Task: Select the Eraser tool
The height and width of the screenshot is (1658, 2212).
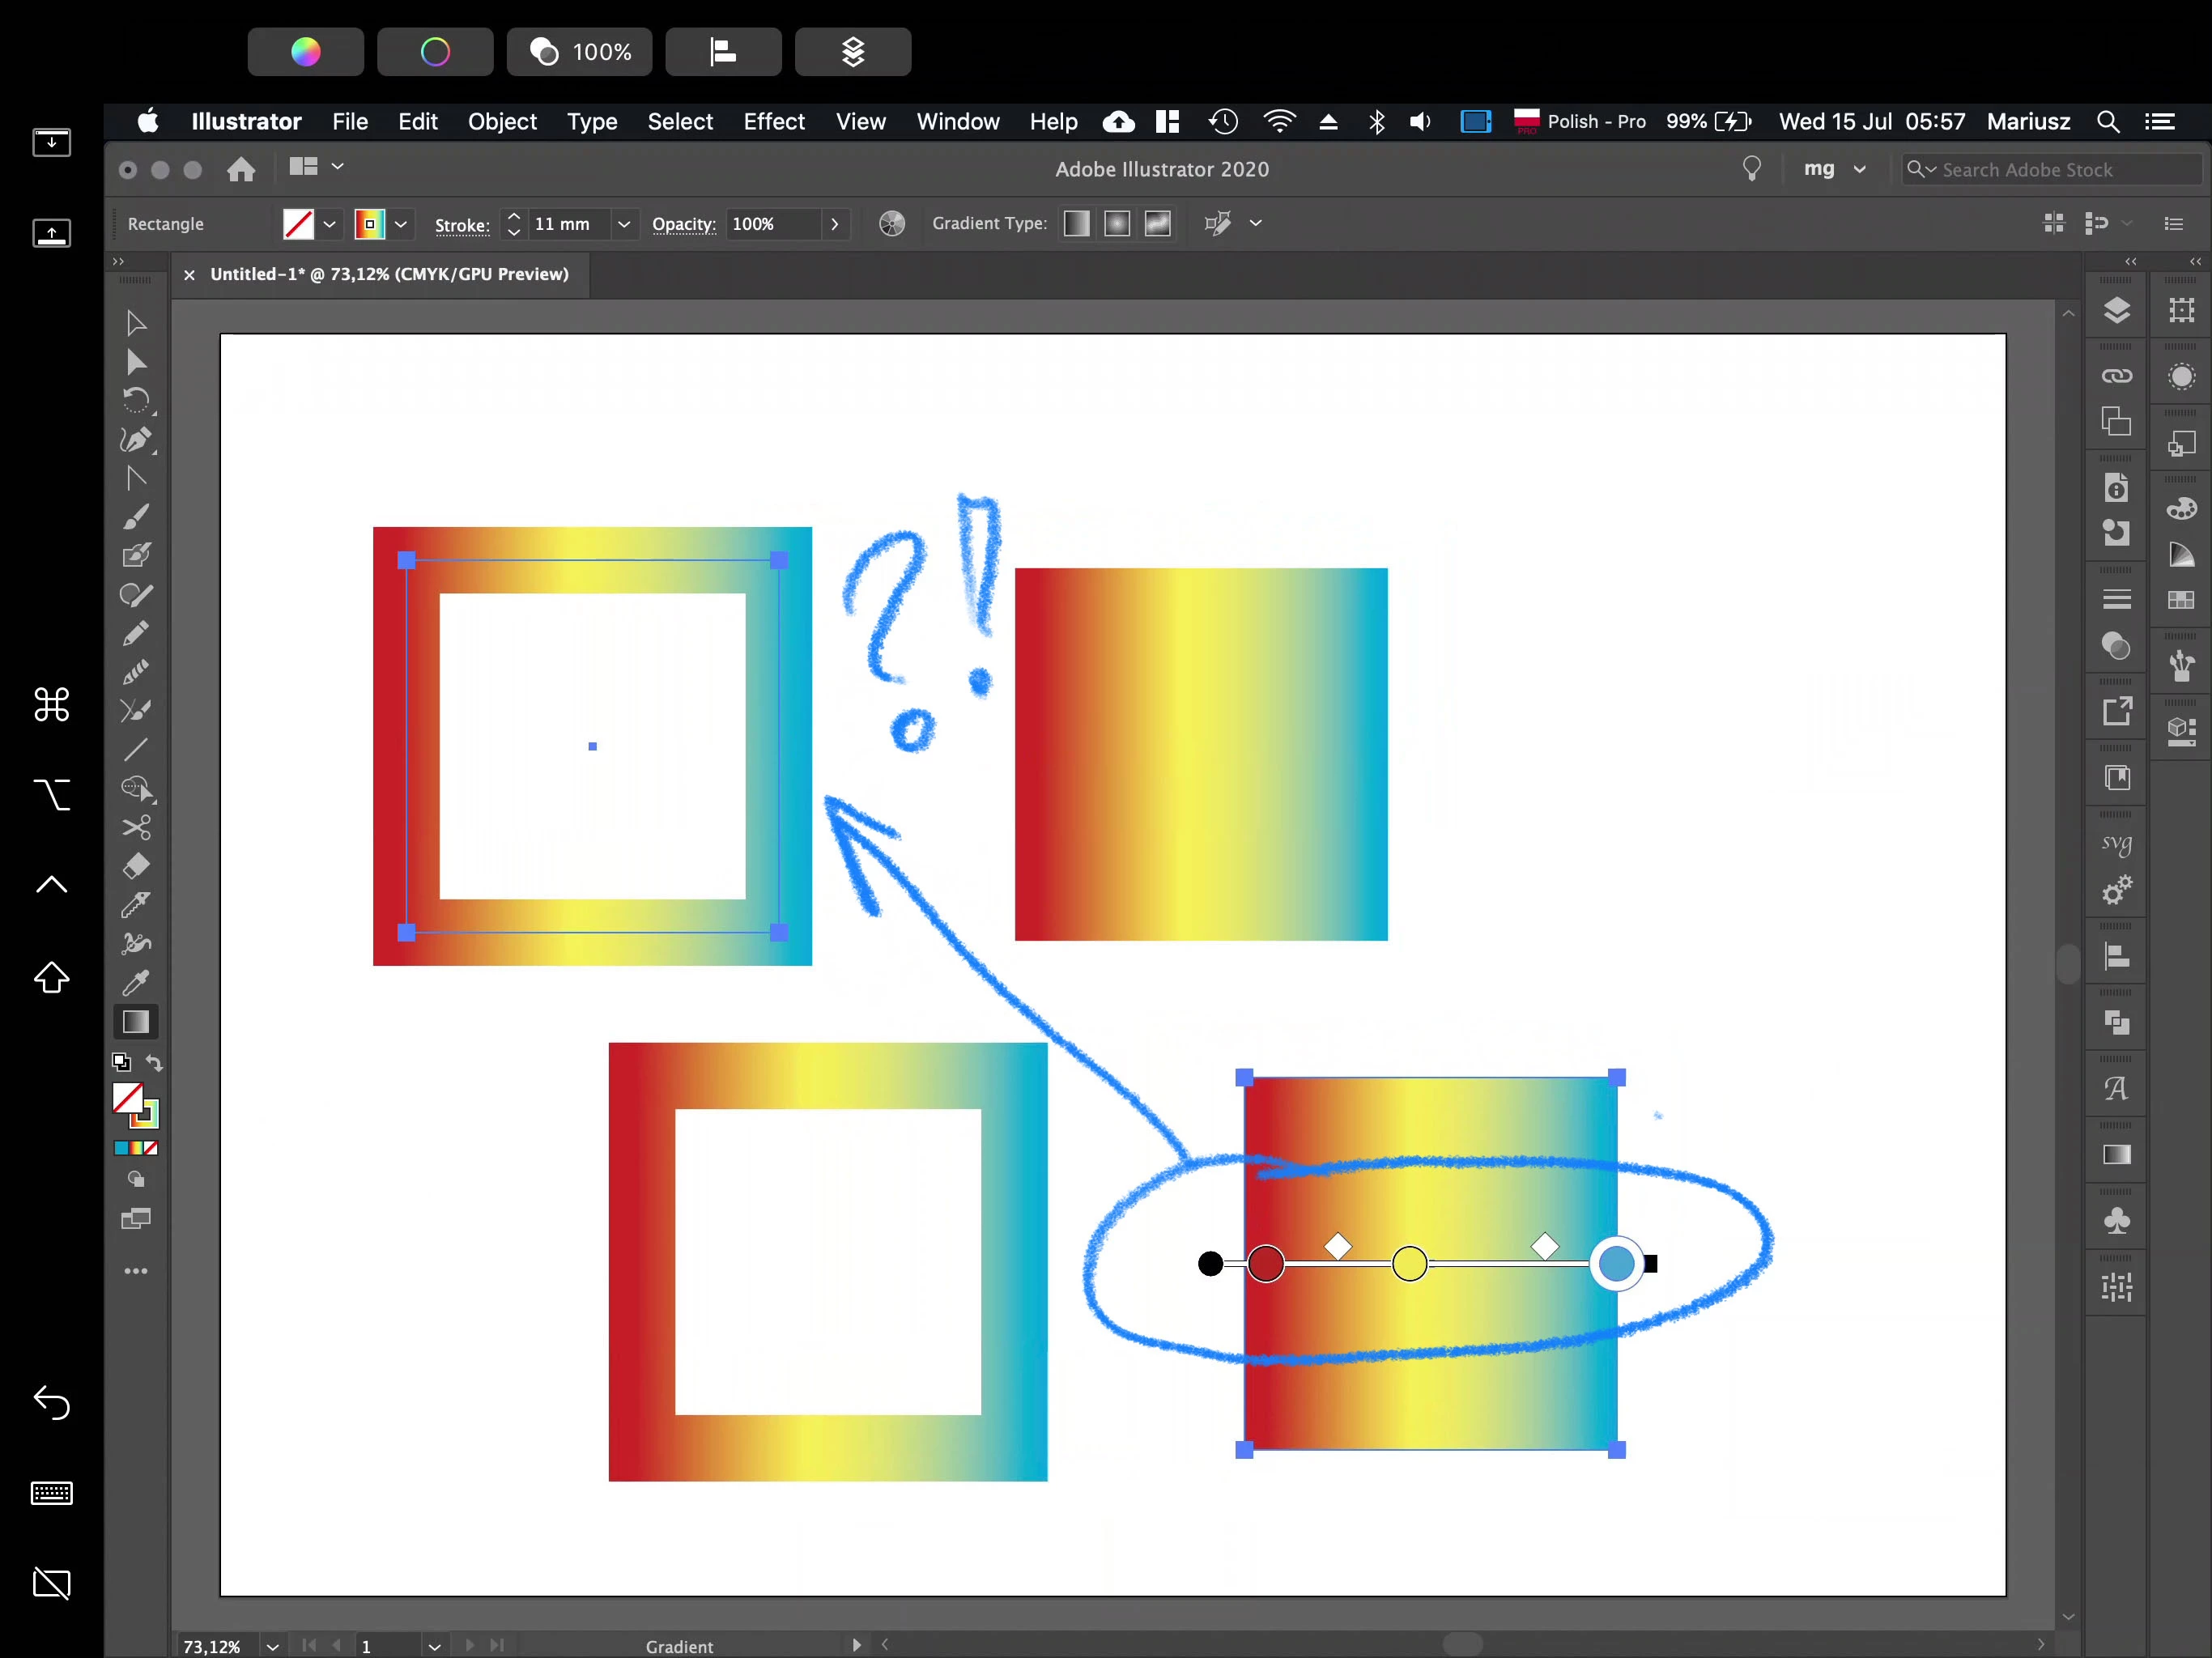Action: [x=136, y=866]
